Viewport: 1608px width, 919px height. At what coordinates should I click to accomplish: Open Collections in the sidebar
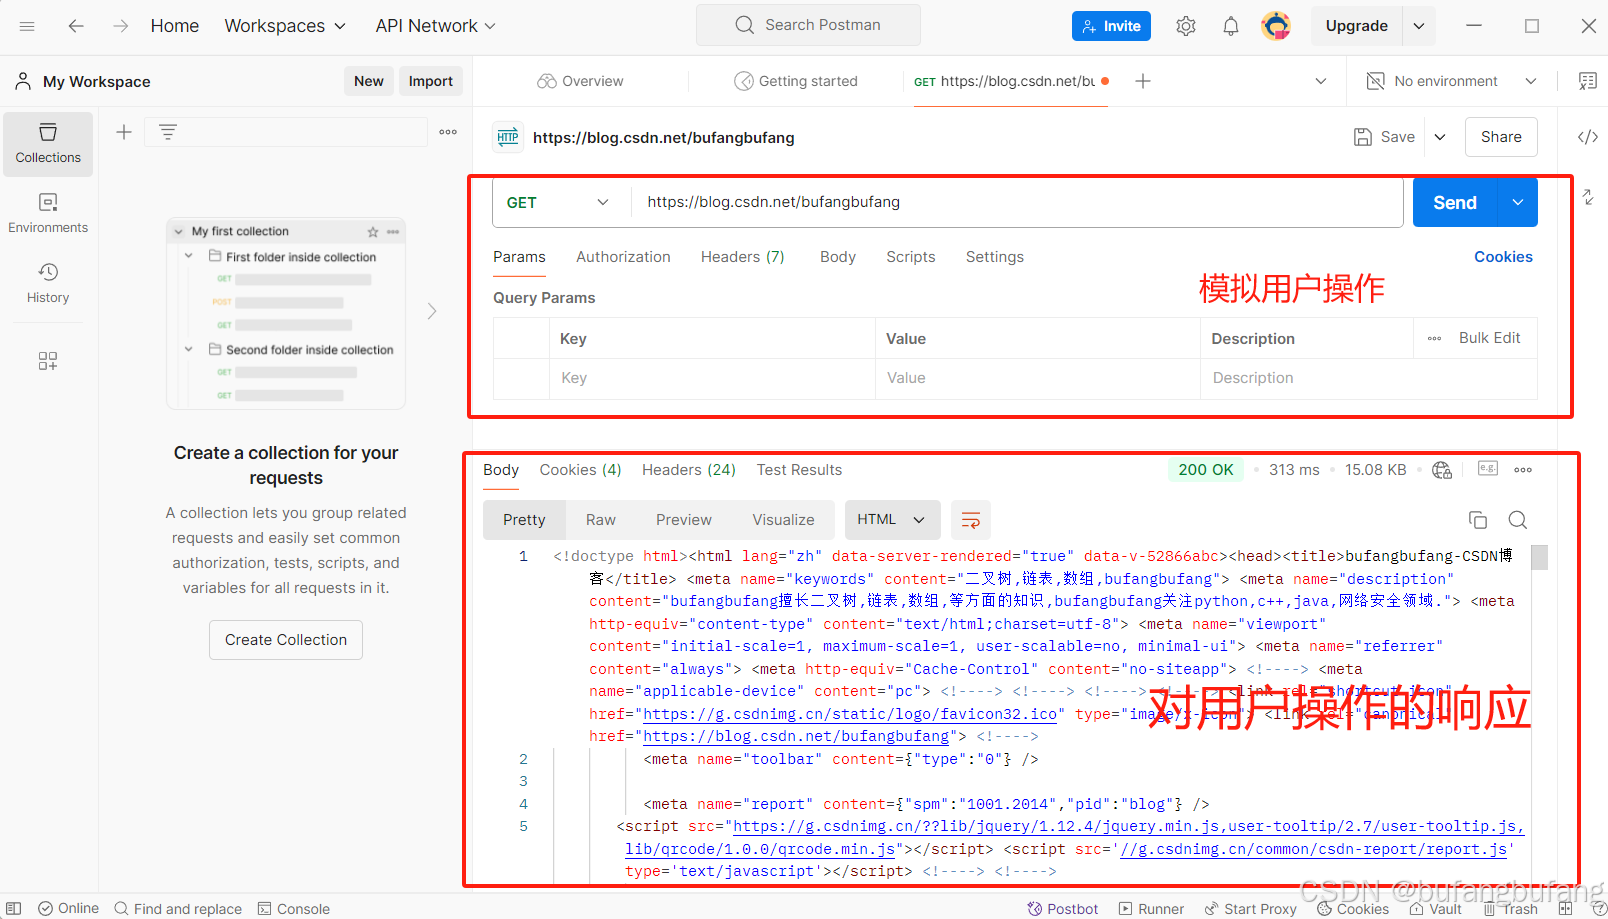[48, 144]
